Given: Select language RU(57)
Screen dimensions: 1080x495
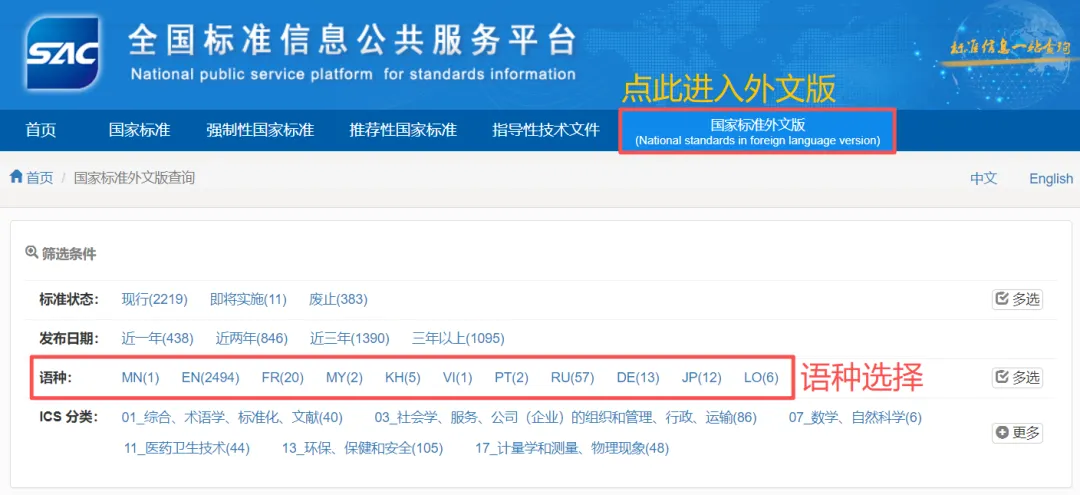Looking at the screenshot, I should (572, 377).
